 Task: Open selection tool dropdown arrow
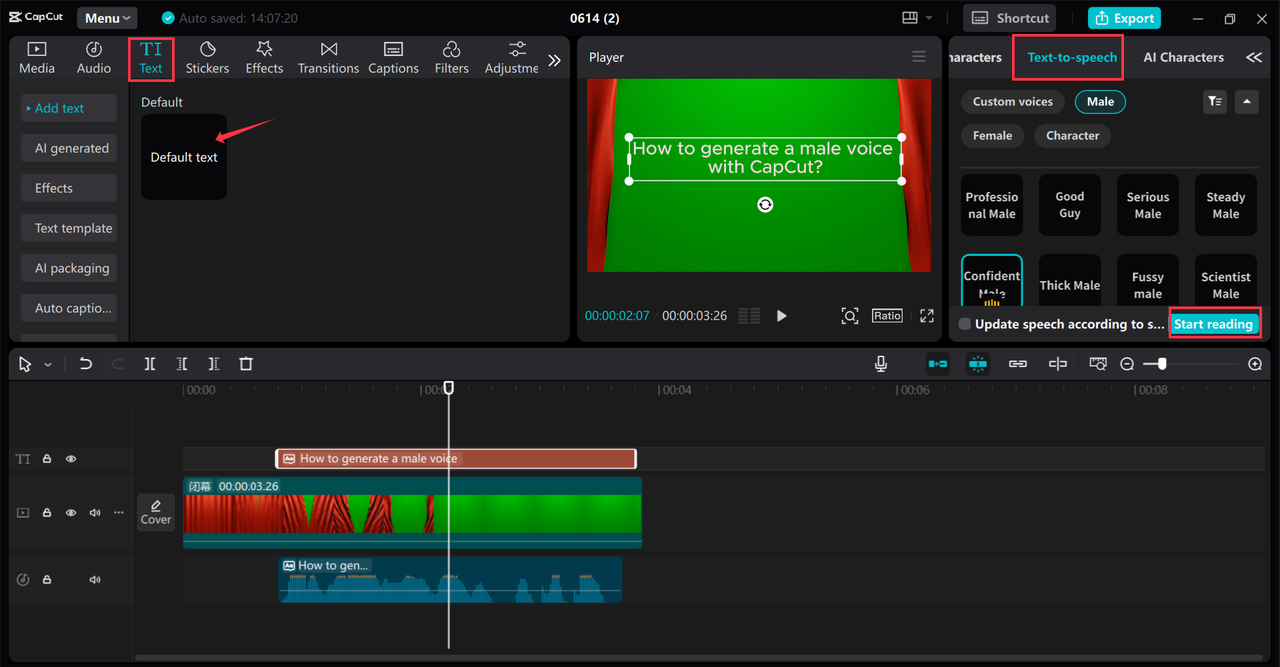coord(47,365)
